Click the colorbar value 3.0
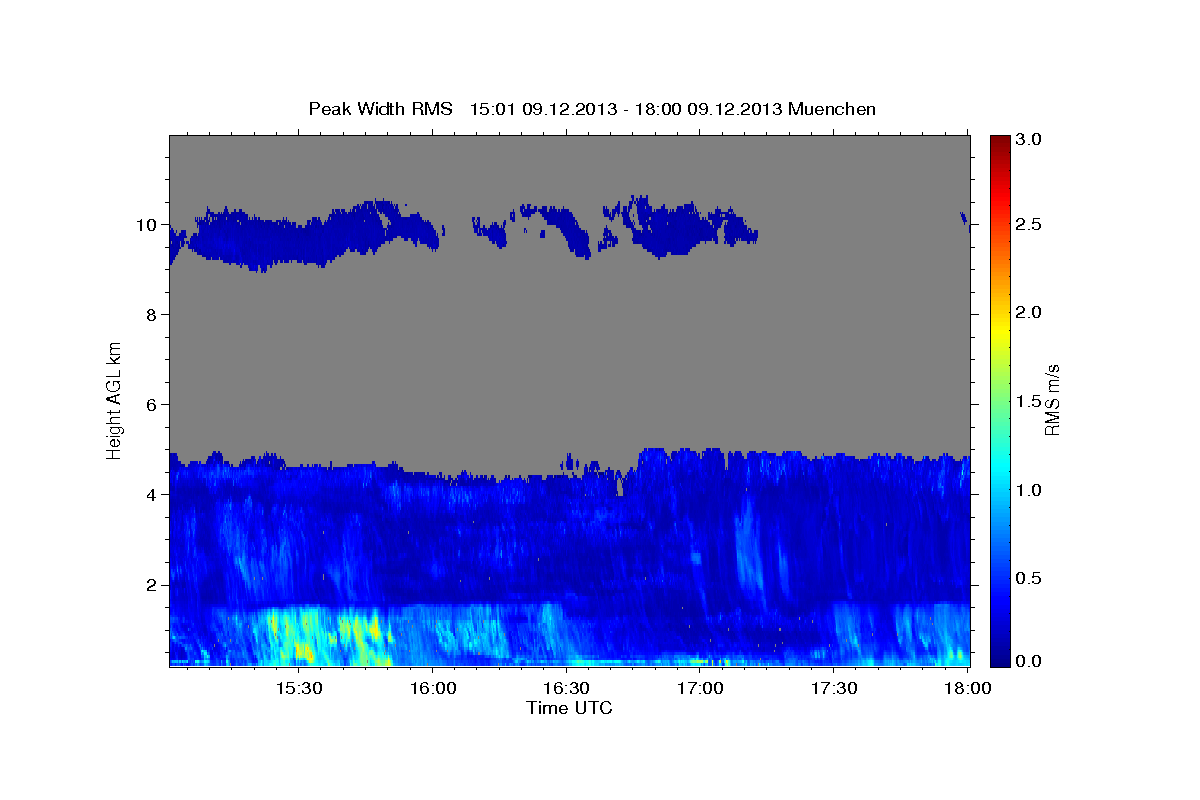Viewport: 1200px width, 800px height. 1030,140
